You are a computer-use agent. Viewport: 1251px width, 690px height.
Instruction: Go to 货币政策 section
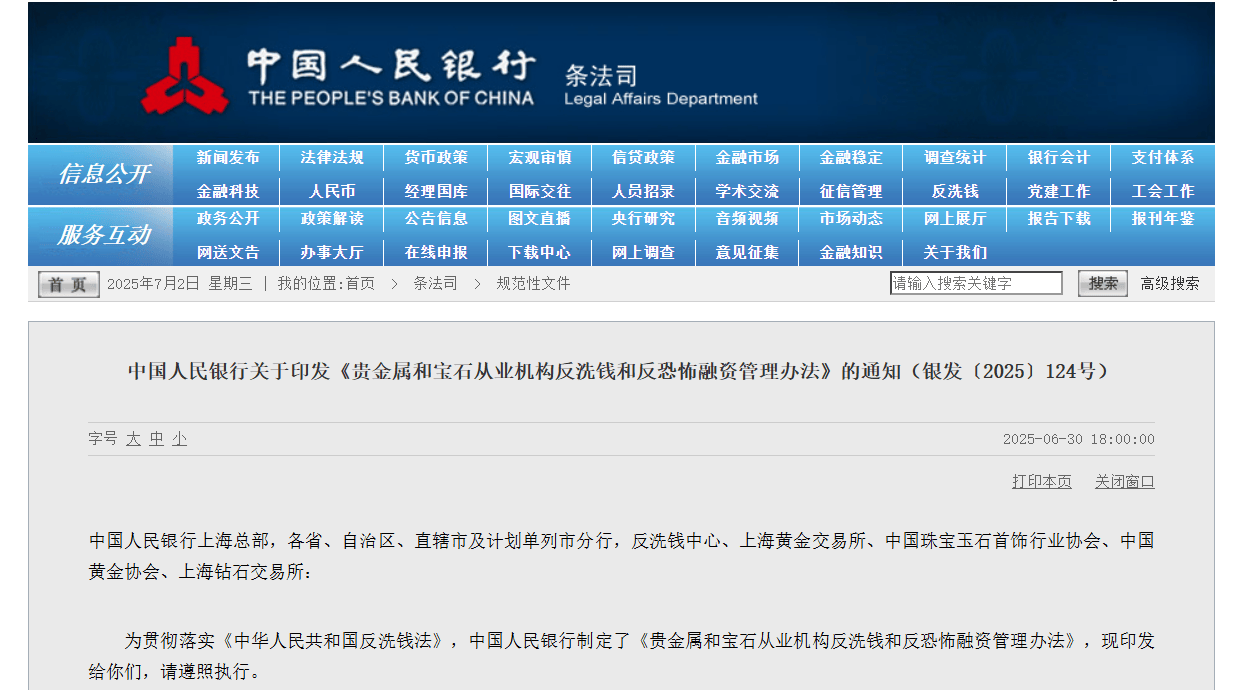(436, 158)
